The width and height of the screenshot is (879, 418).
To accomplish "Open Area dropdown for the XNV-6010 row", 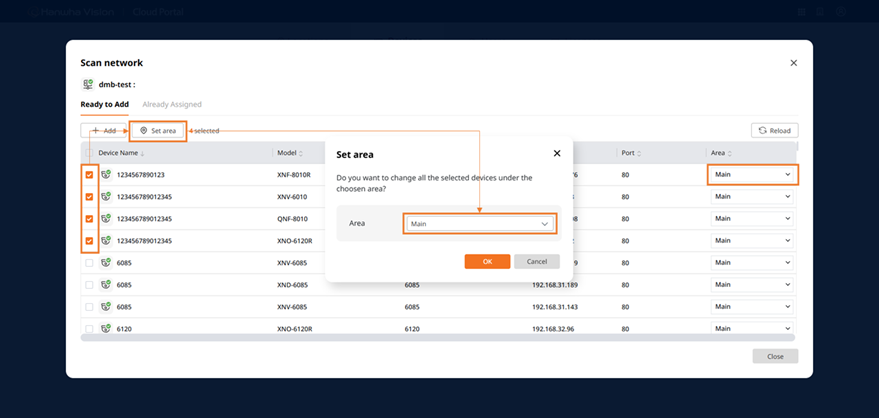I will (x=752, y=197).
